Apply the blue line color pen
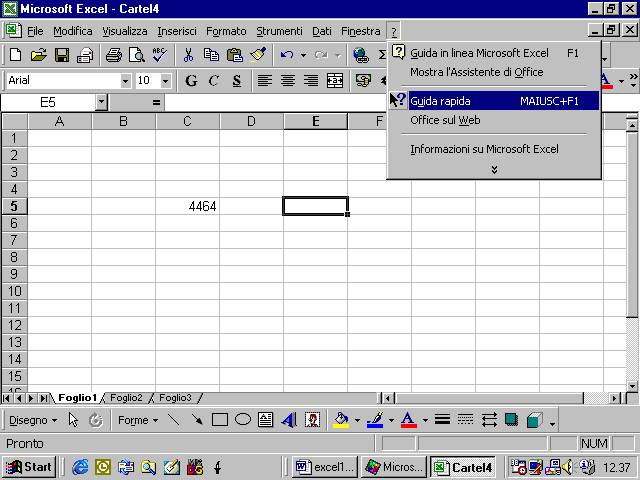This screenshot has width=640, height=480. [x=375, y=420]
